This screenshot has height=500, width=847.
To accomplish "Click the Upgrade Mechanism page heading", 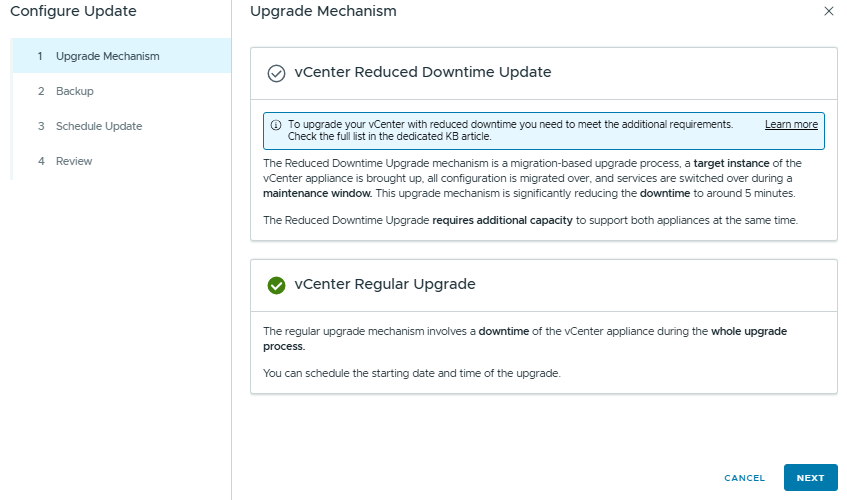I will [x=323, y=12].
